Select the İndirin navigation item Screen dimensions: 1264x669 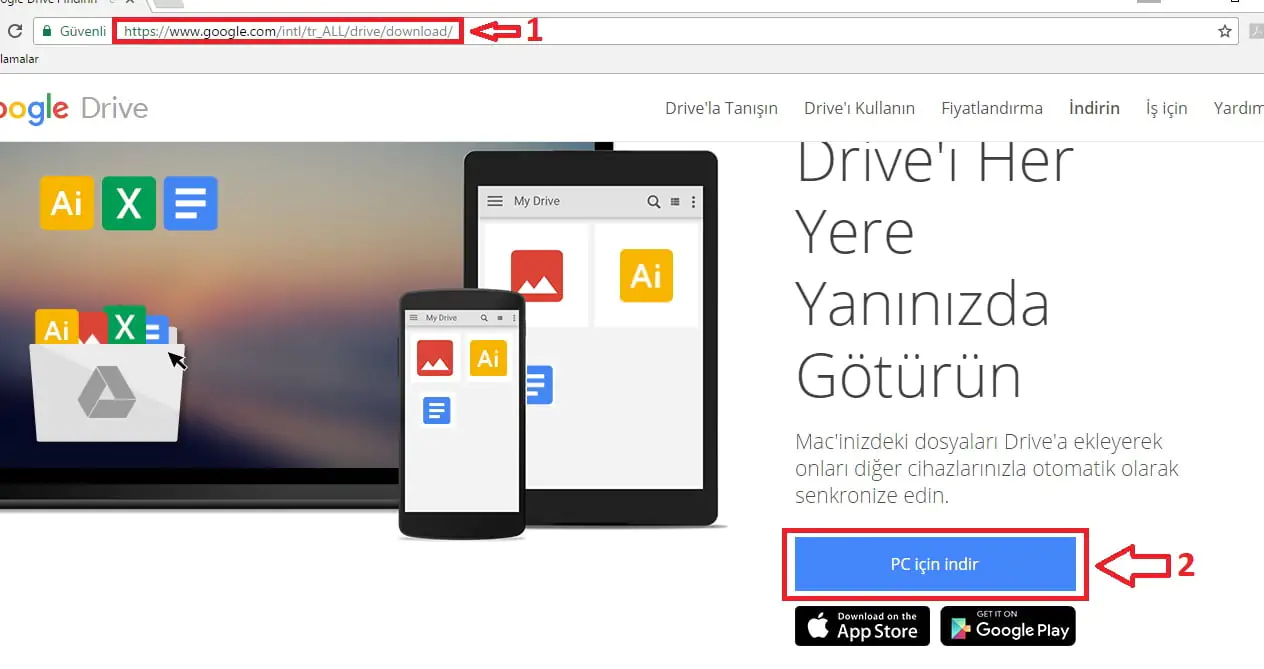pos(1093,108)
